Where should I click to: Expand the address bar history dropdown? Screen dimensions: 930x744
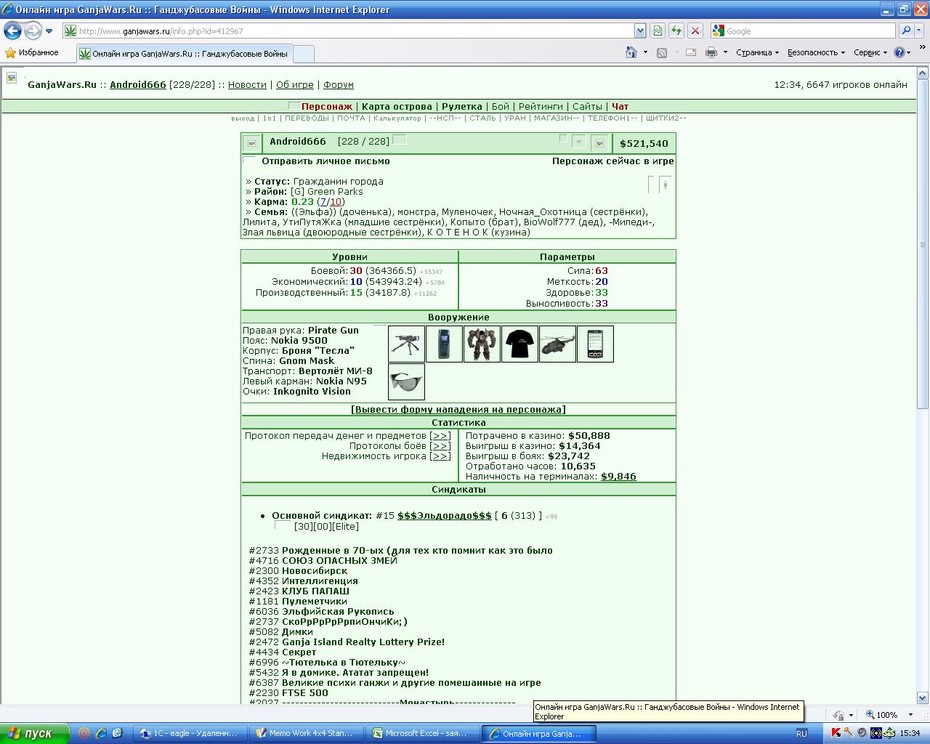pos(640,31)
